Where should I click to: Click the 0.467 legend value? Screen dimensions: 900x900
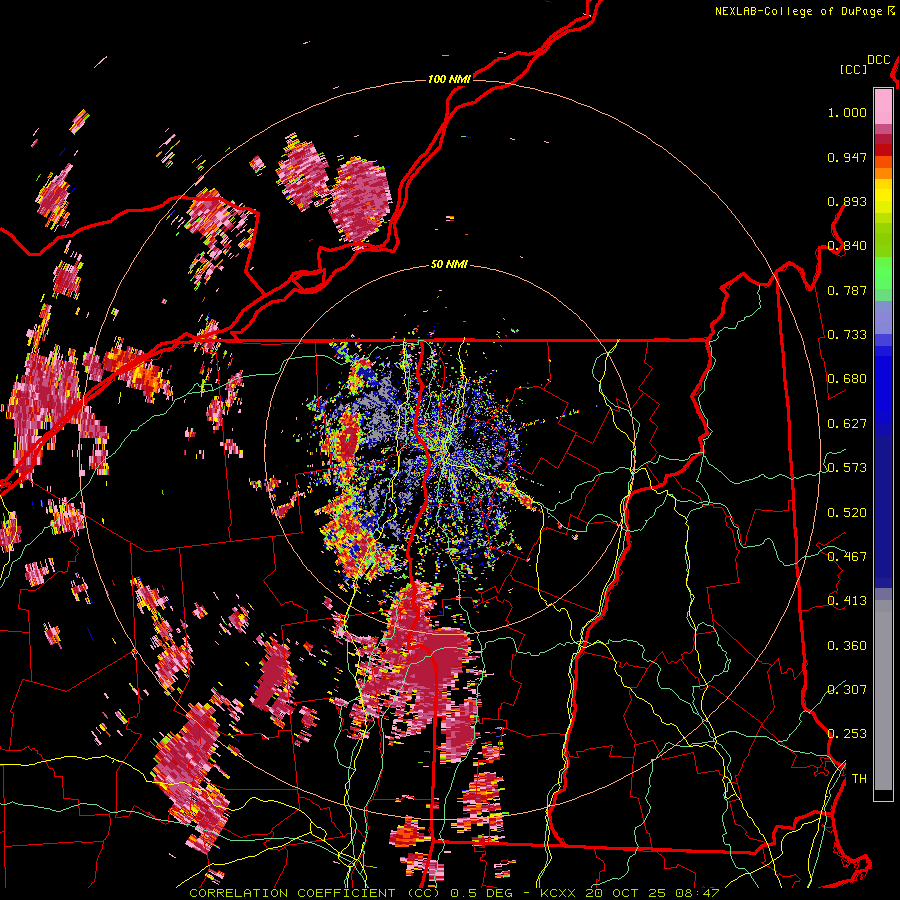click(847, 557)
